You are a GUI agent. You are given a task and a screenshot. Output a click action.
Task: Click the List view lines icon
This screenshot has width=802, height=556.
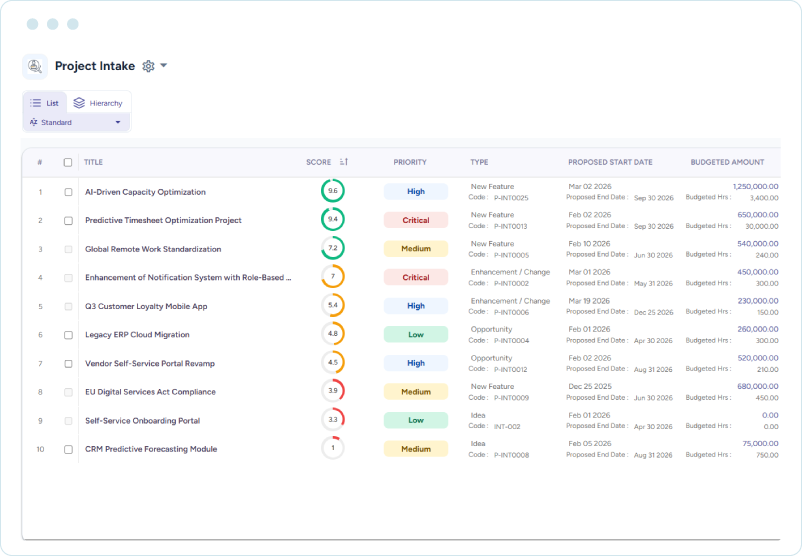pos(35,103)
